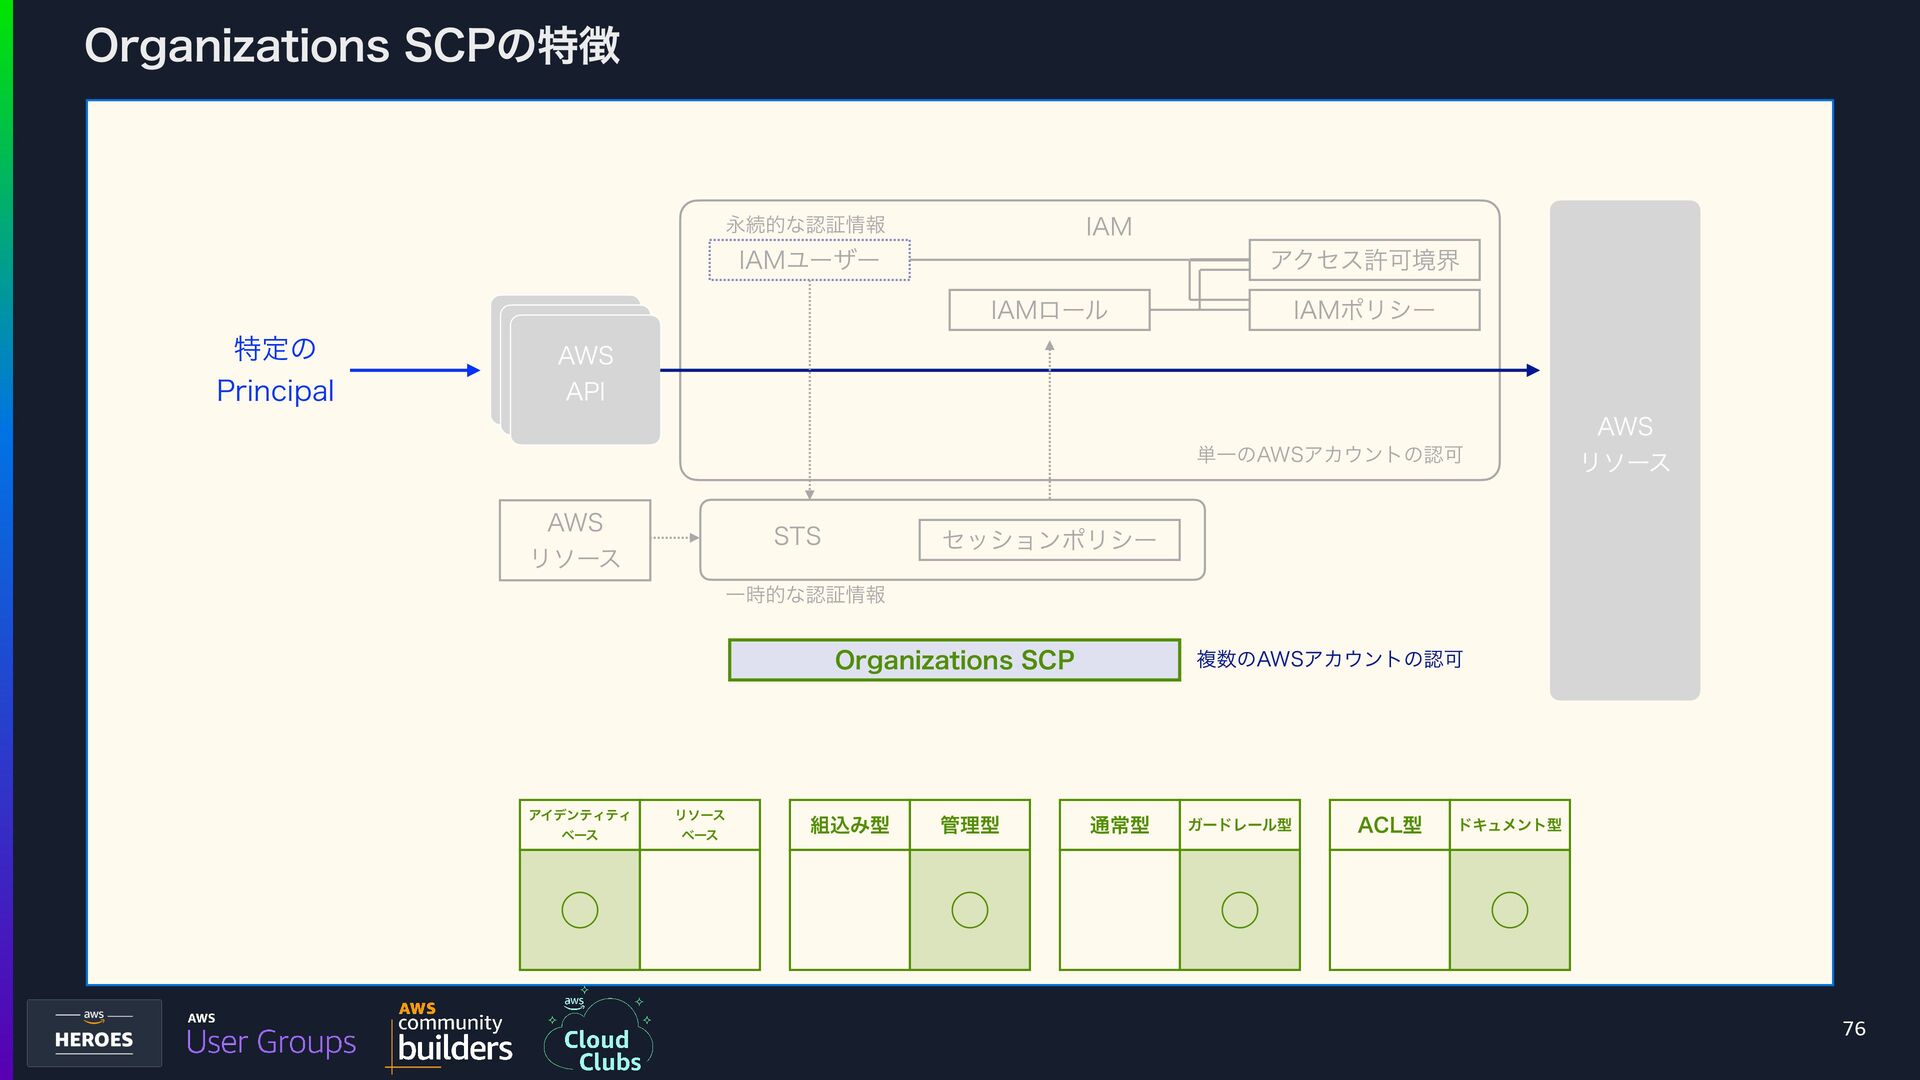The height and width of the screenshot is (1080, 1920).
Task: Click the circle under ガードレール型
Action: point(1240,910)
